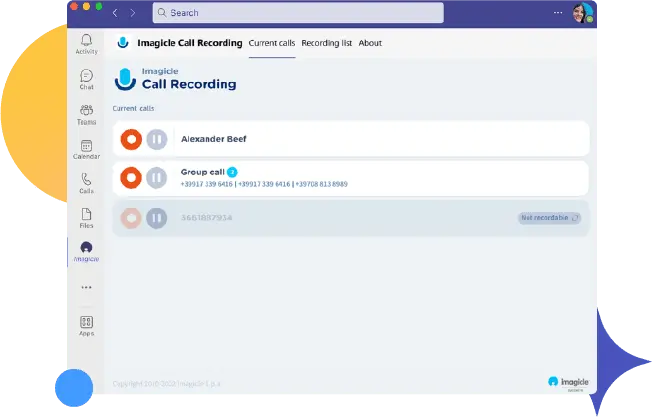Switch to the Recording list tab
Image resolution: width=652 pixels, height=417 pixels.
pyautogui.click(x=326, y=43)
